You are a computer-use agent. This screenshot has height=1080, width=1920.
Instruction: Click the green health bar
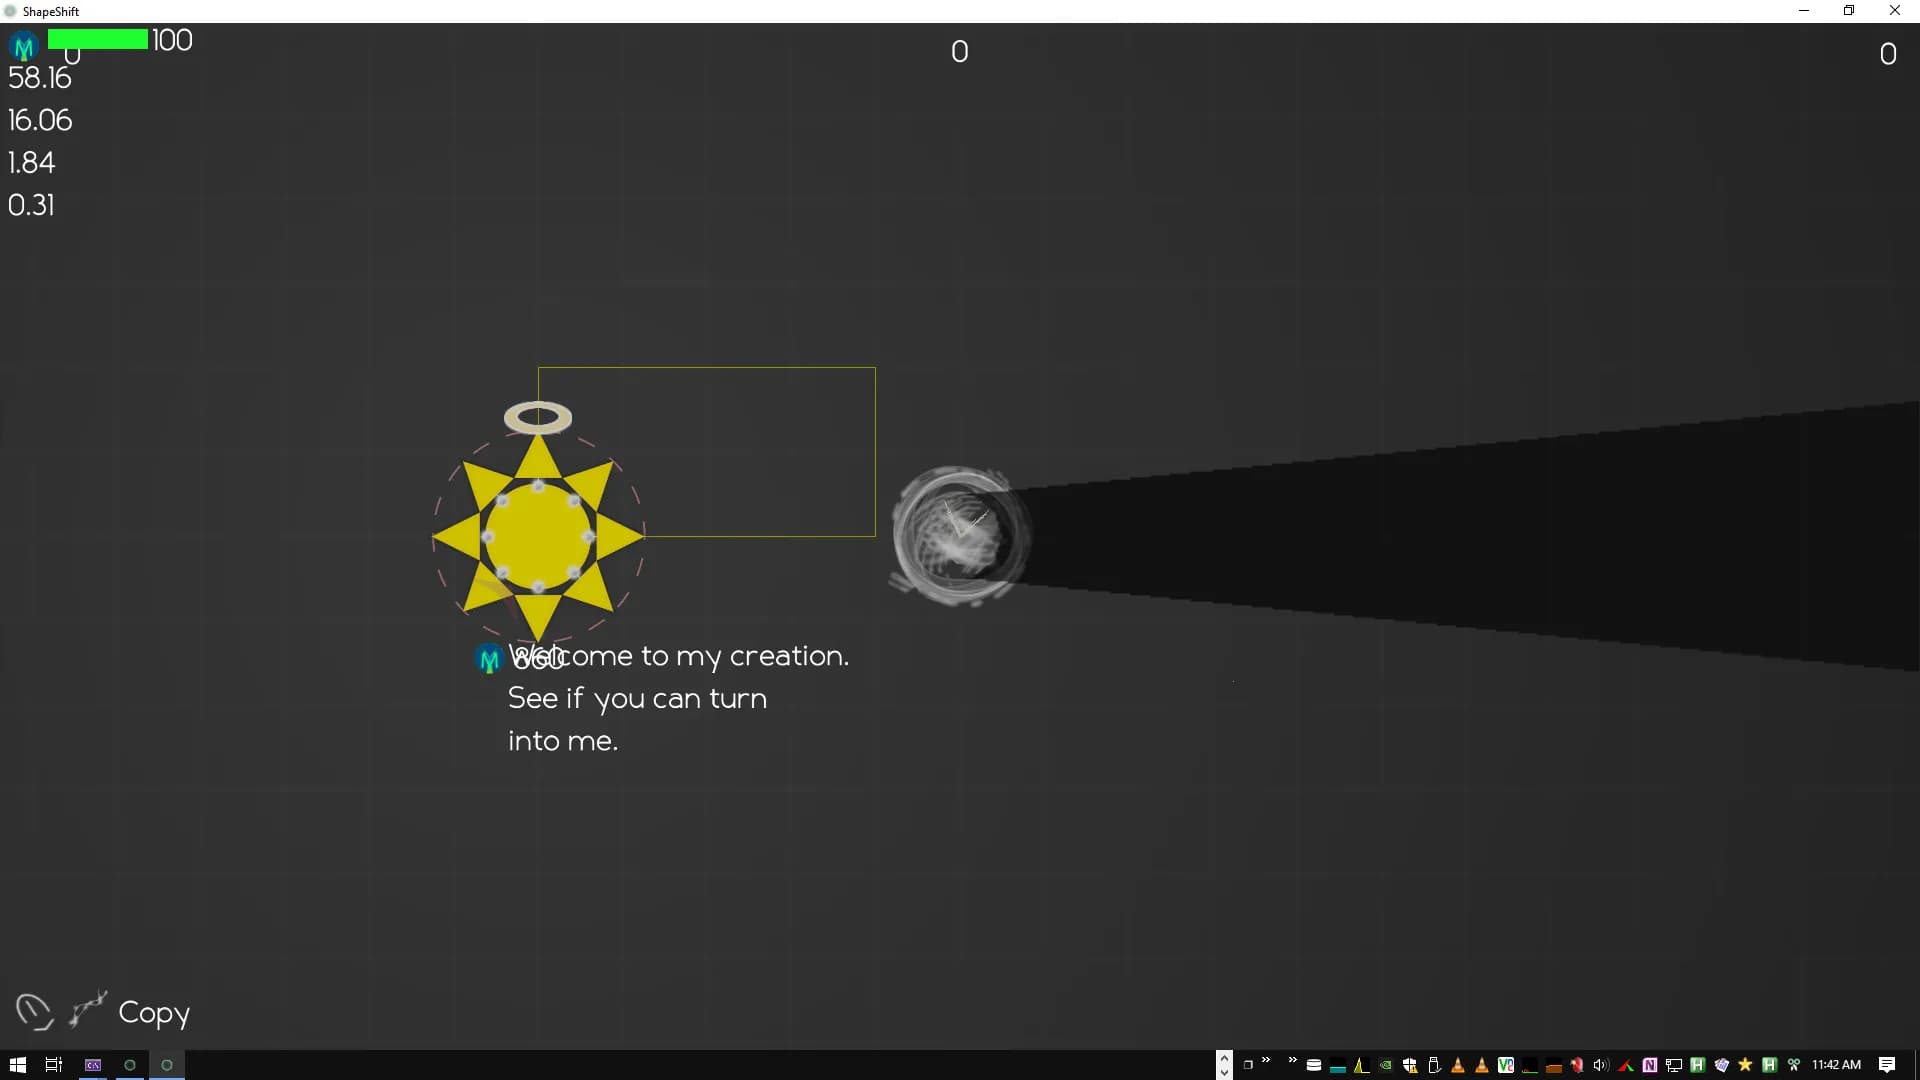[98, 39]
